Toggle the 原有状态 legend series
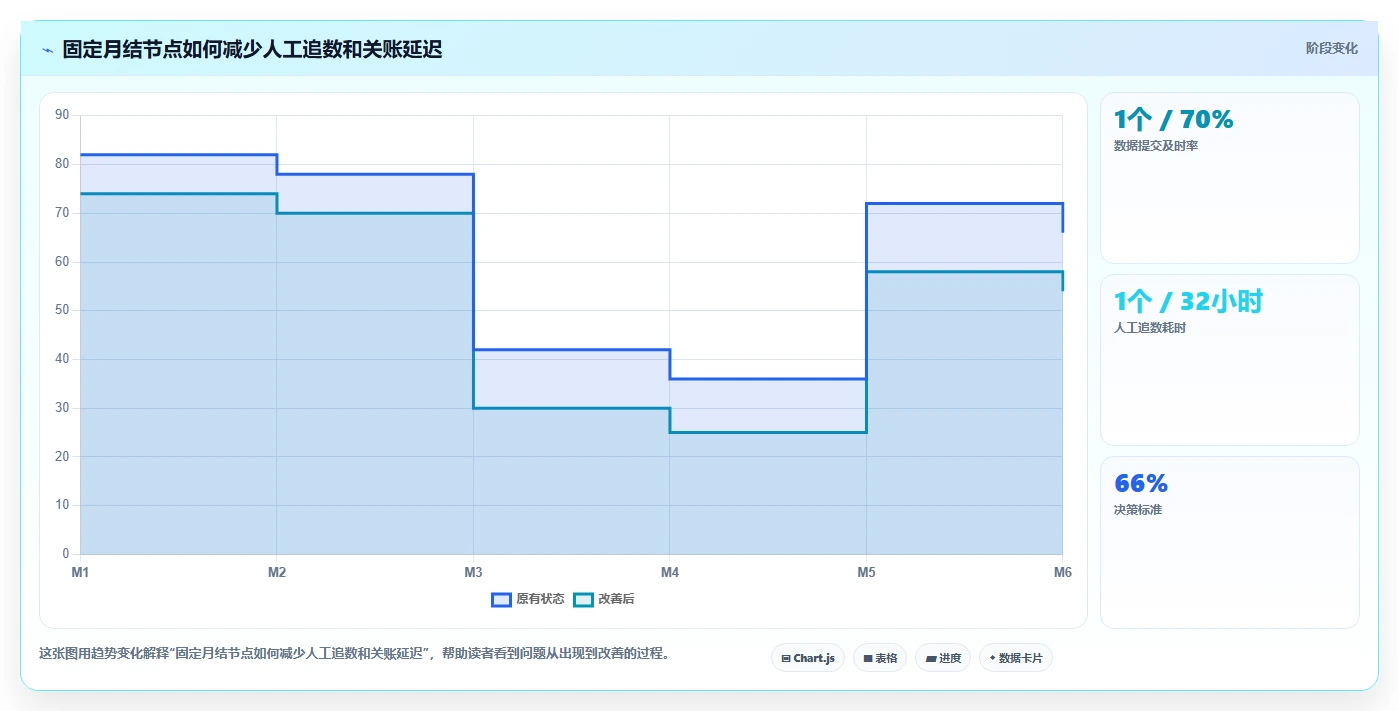 pos(528,599)
